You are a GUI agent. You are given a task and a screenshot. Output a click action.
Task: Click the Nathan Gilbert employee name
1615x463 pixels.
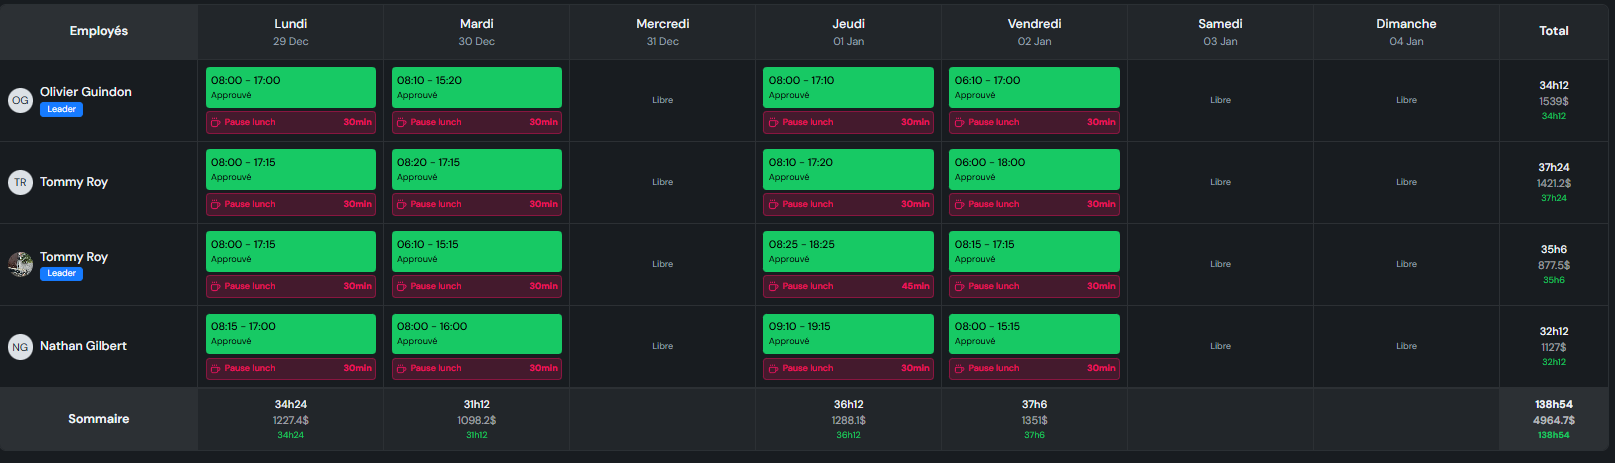(x=83, y=346)
